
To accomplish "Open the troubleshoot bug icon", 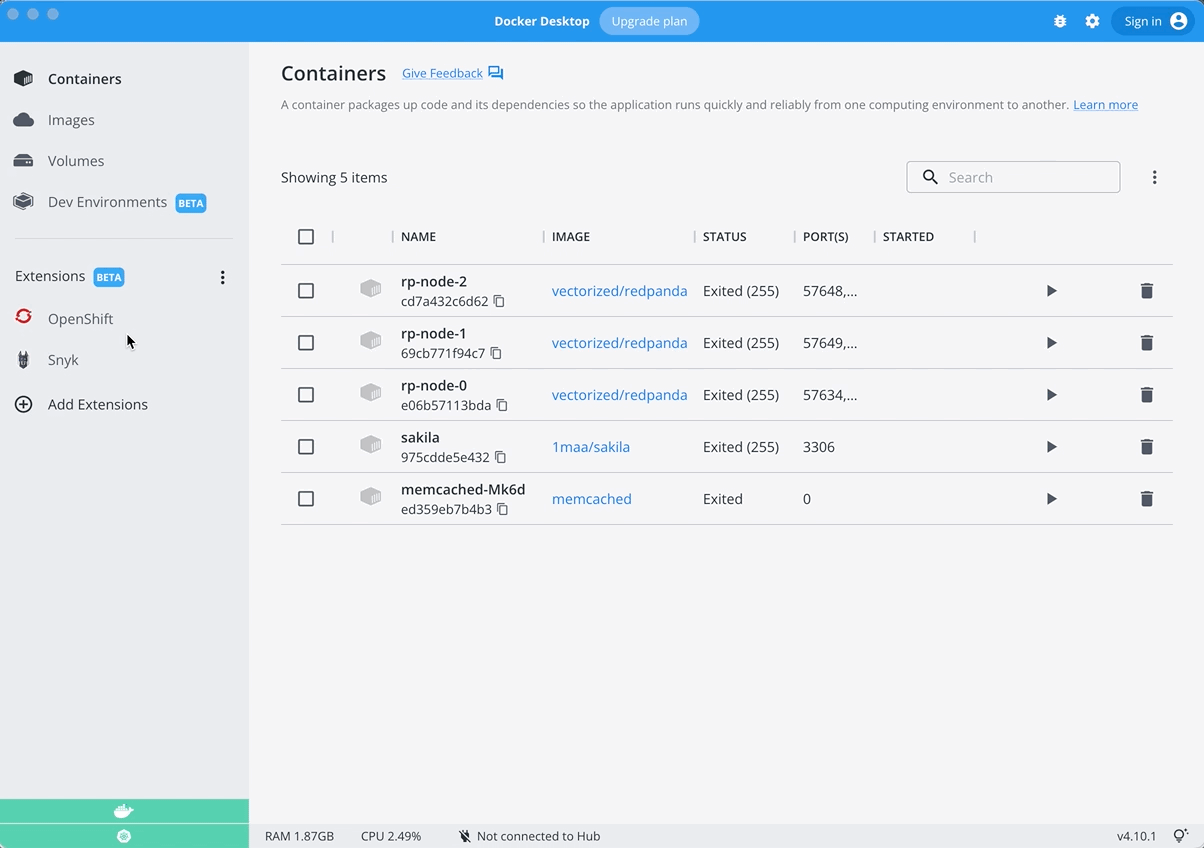I will tap(1060, 21).
